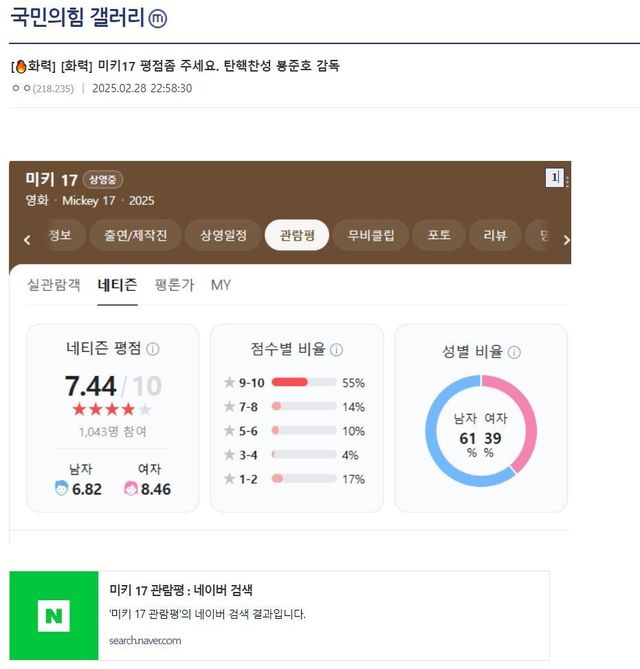Open the MY ratings tab
This screenshot has height=669, width=640.
coord(221,285)
